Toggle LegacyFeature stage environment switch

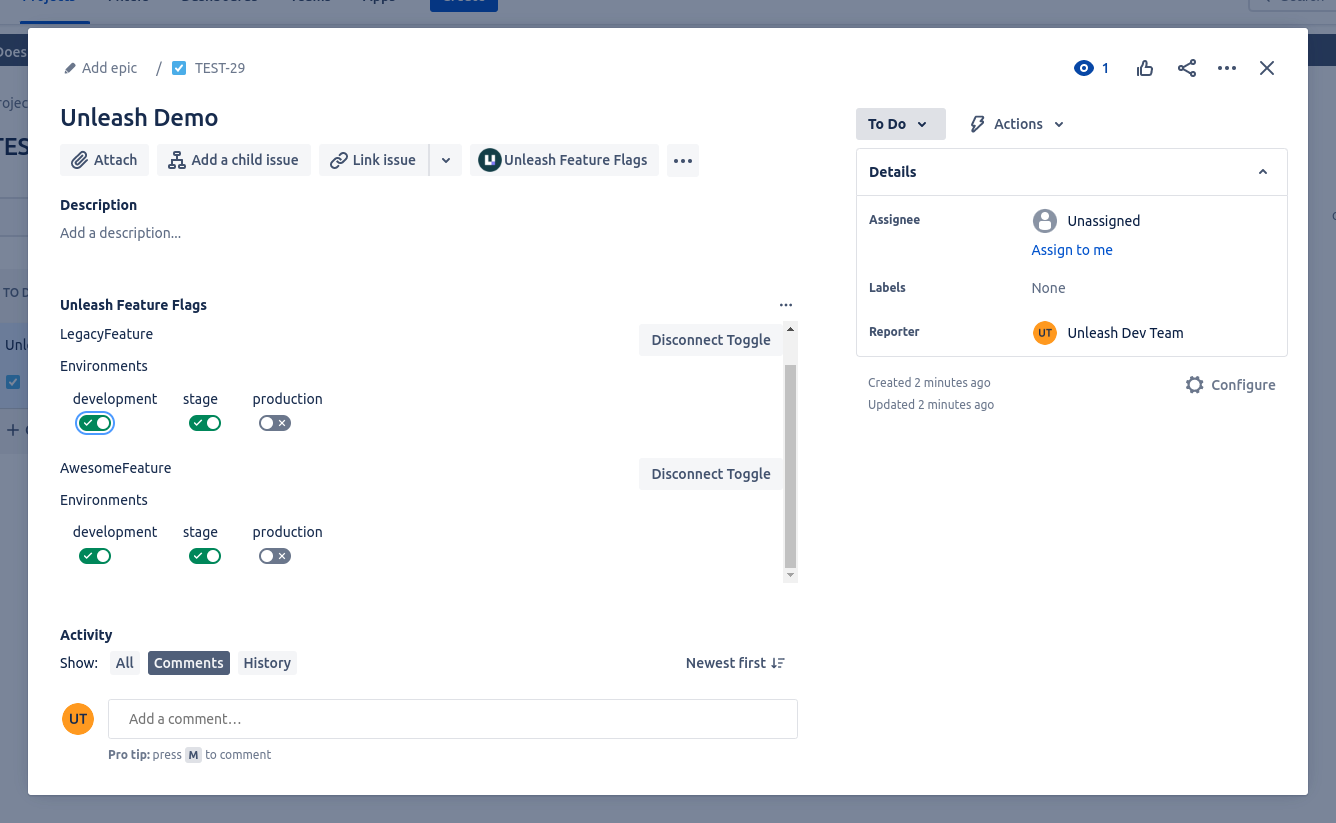coord(205,423)
